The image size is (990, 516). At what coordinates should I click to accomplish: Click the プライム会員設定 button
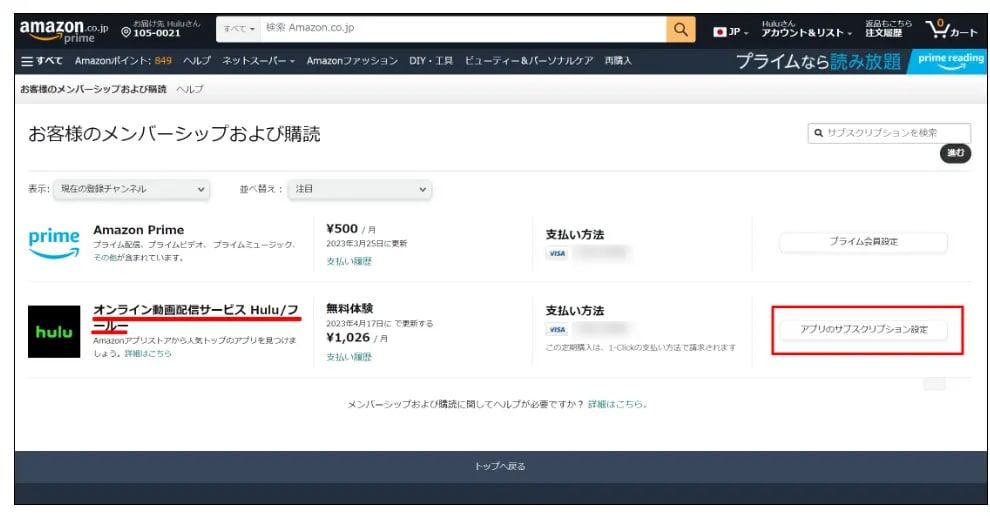pos(863,242)
